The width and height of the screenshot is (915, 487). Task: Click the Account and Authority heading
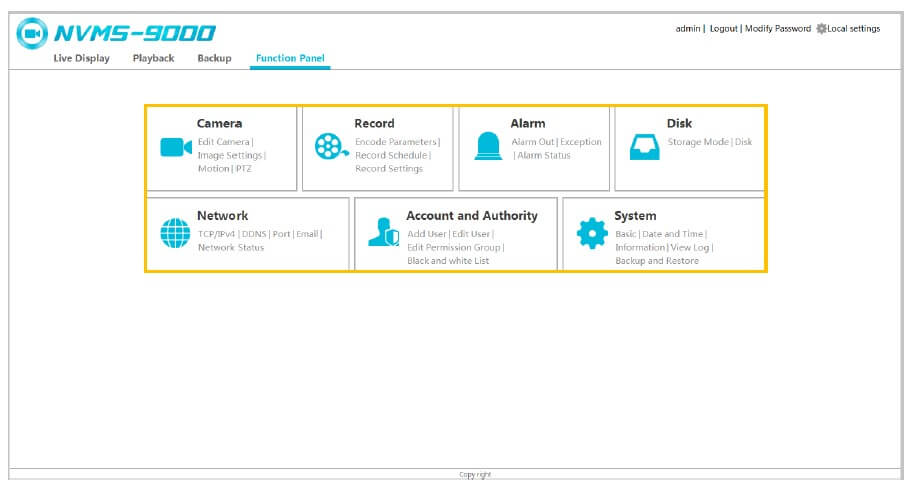point(472,216)
